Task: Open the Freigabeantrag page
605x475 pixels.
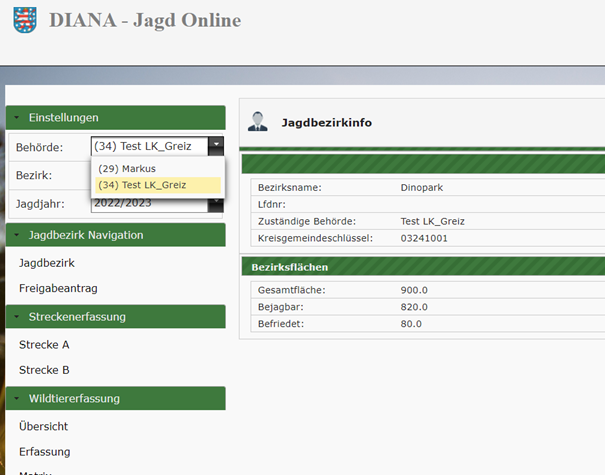Action: pyautogui.click(x=58, y=289)
